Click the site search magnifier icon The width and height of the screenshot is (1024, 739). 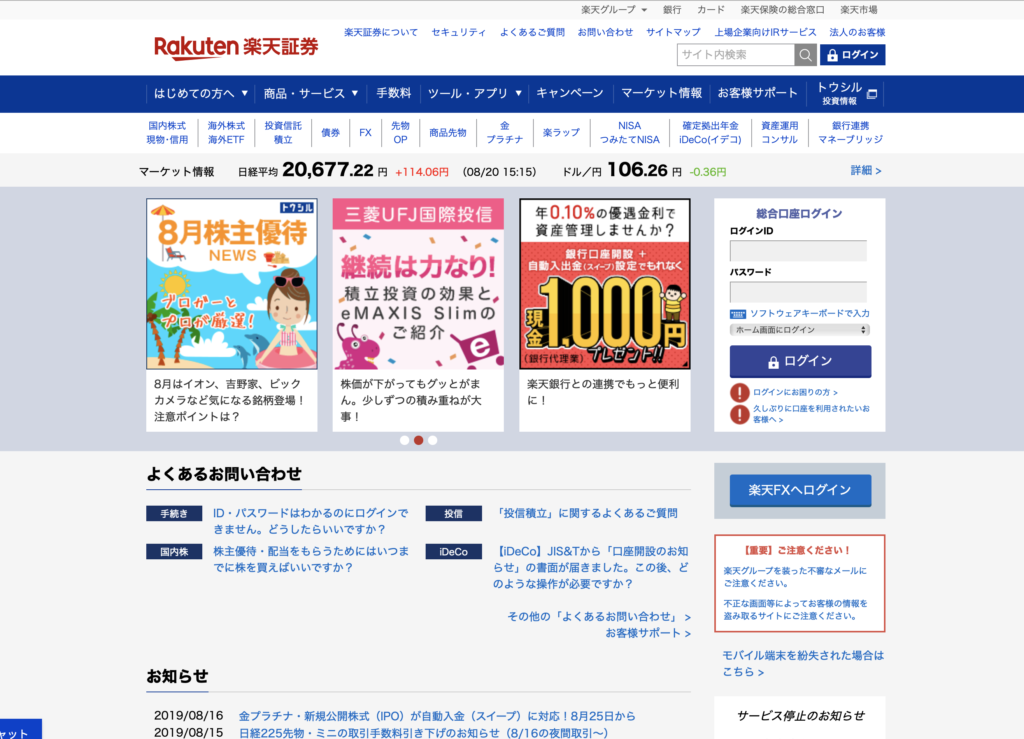[x=805, y=55]
